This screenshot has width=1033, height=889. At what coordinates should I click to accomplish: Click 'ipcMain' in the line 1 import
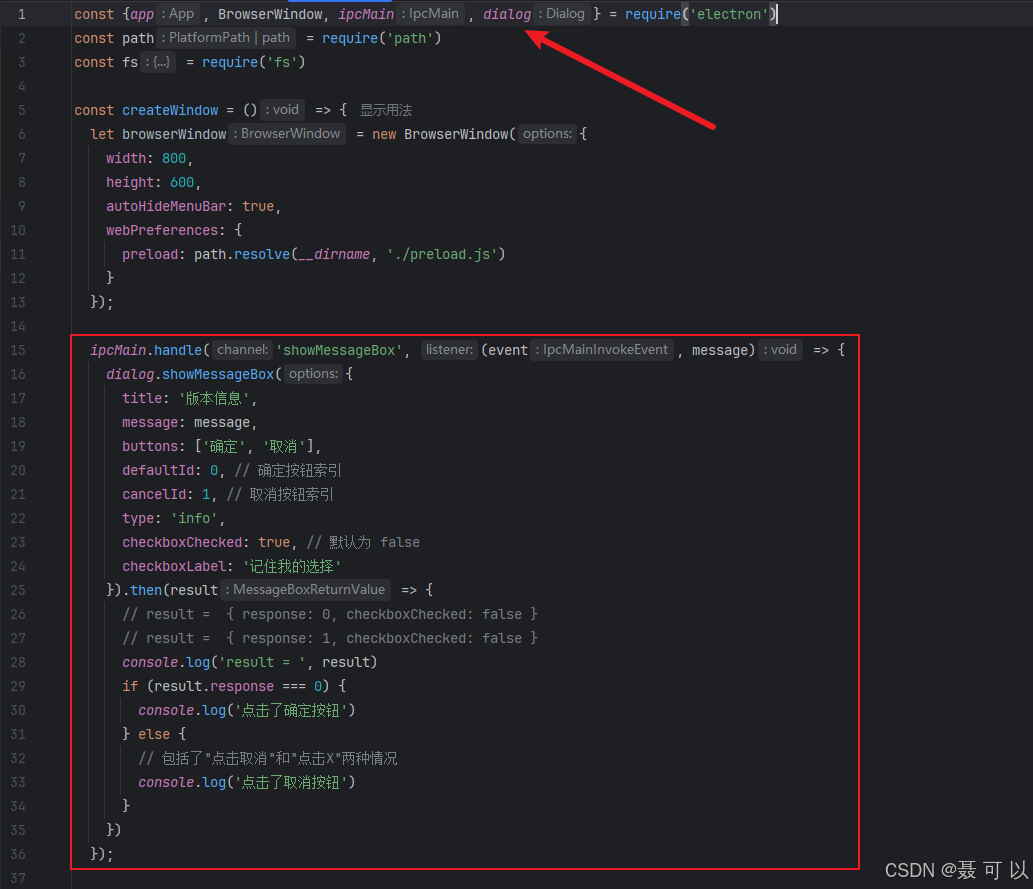366,14
